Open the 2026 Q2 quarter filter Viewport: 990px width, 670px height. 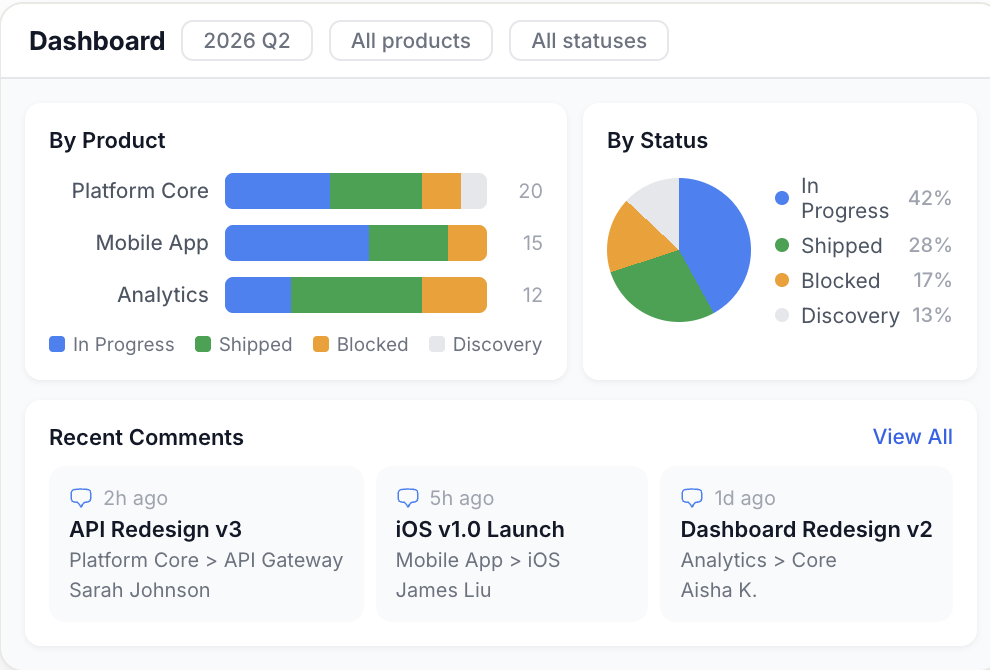pos(246,41)
